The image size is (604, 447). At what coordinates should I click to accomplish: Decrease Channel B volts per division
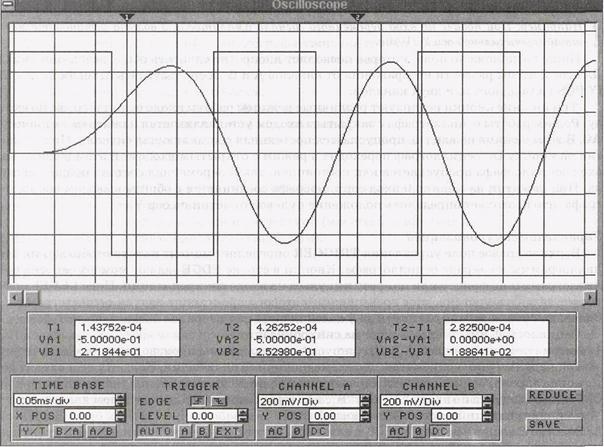point(487,405)
